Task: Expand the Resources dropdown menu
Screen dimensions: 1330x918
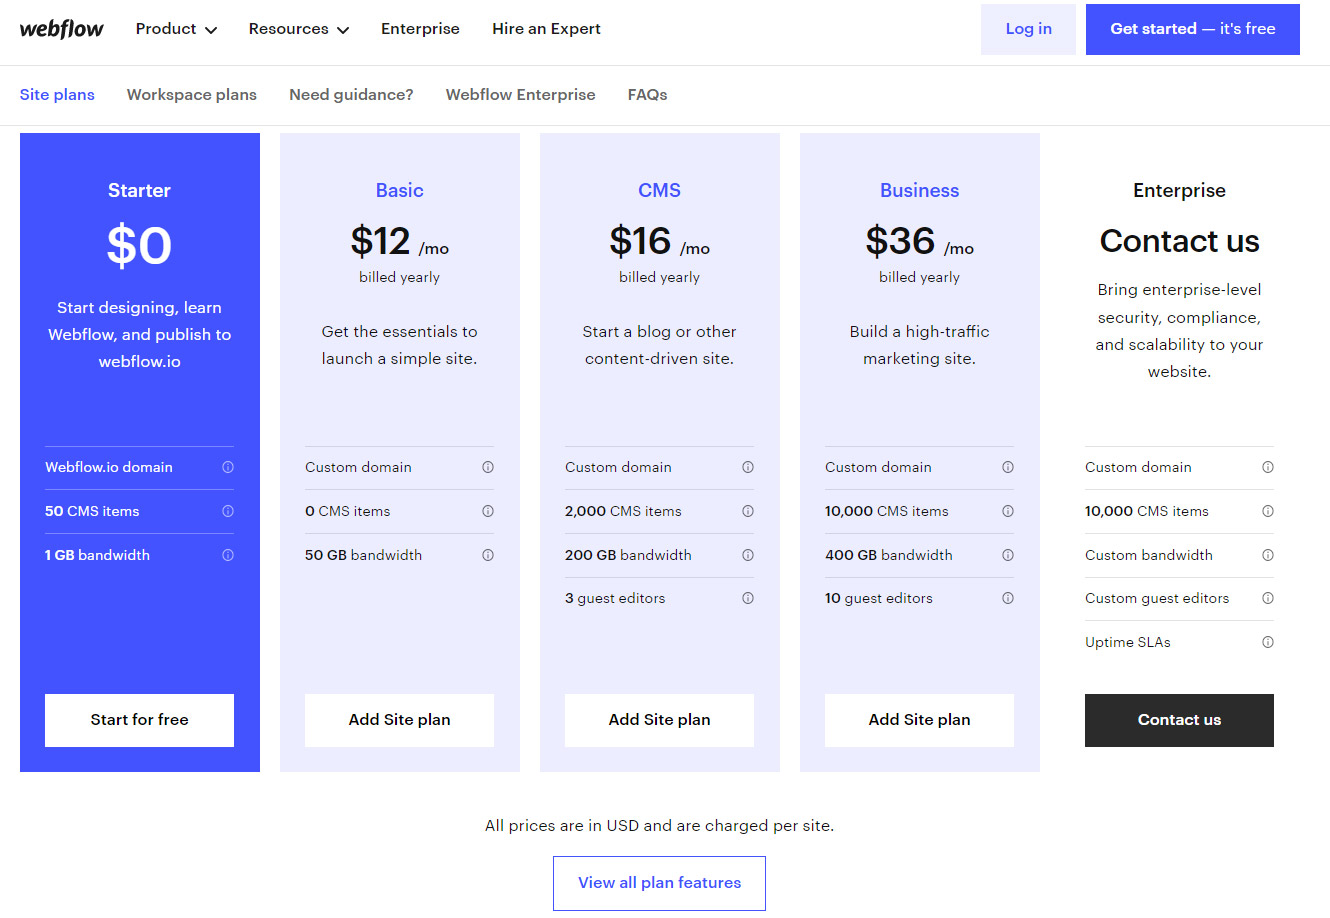Action: 299,29
